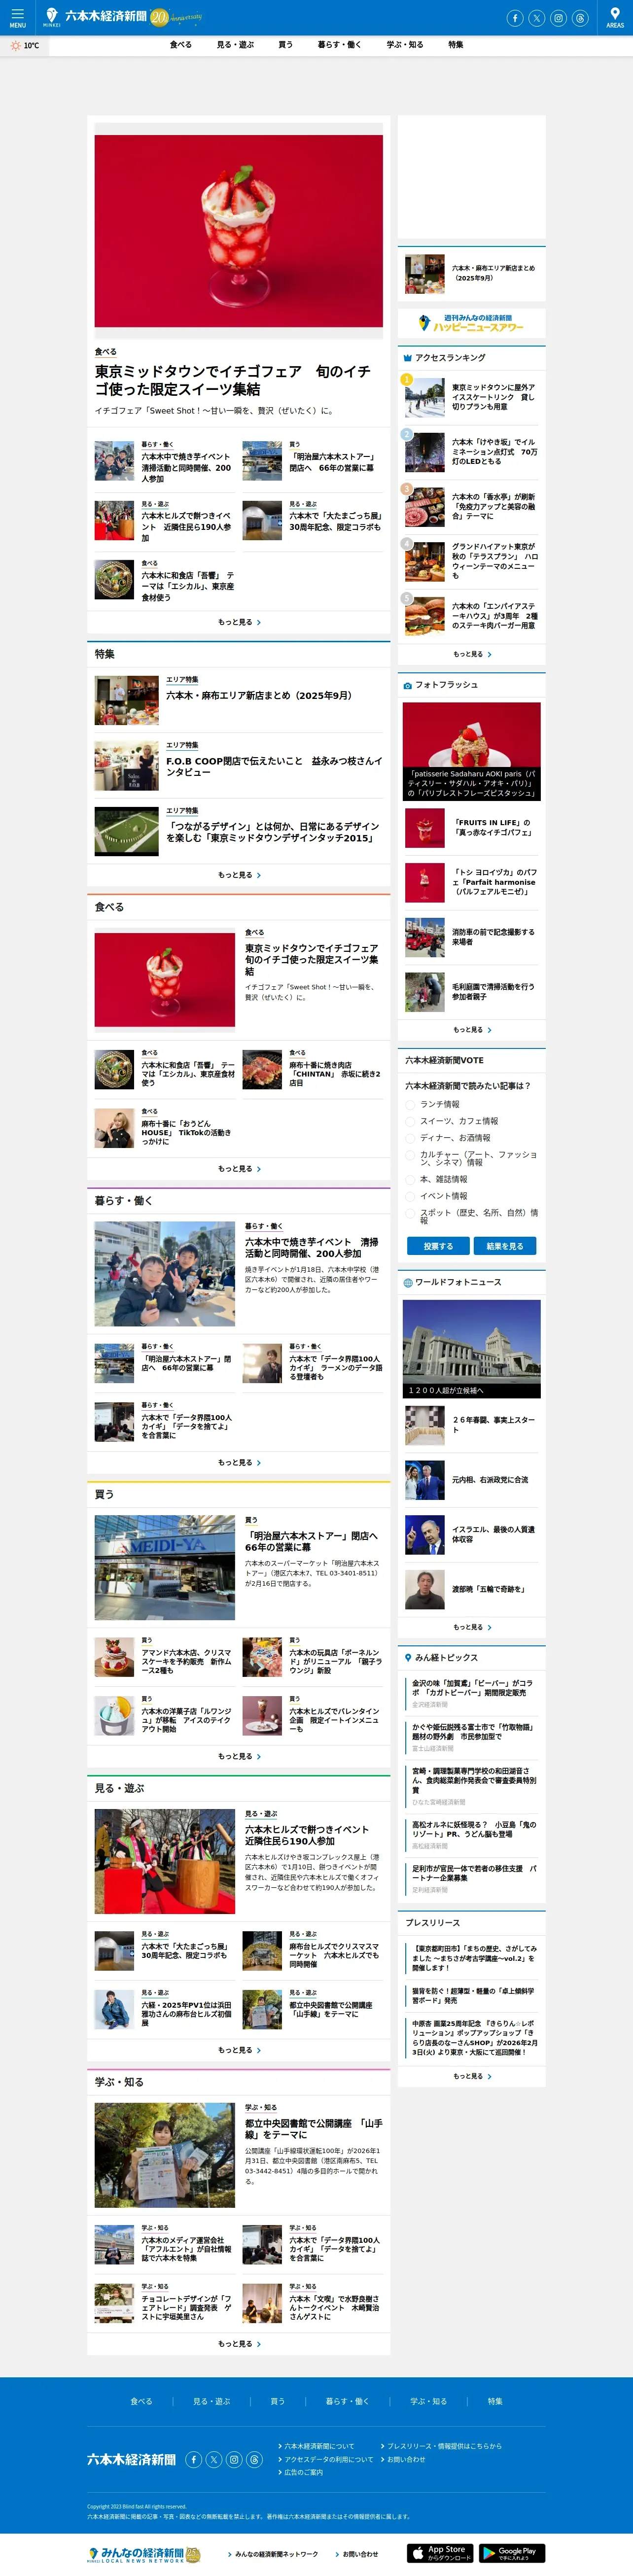This screenshot has height=2576, width=633.
Task: Expand もっと見る under アクセスランキング
Action: 472,654
